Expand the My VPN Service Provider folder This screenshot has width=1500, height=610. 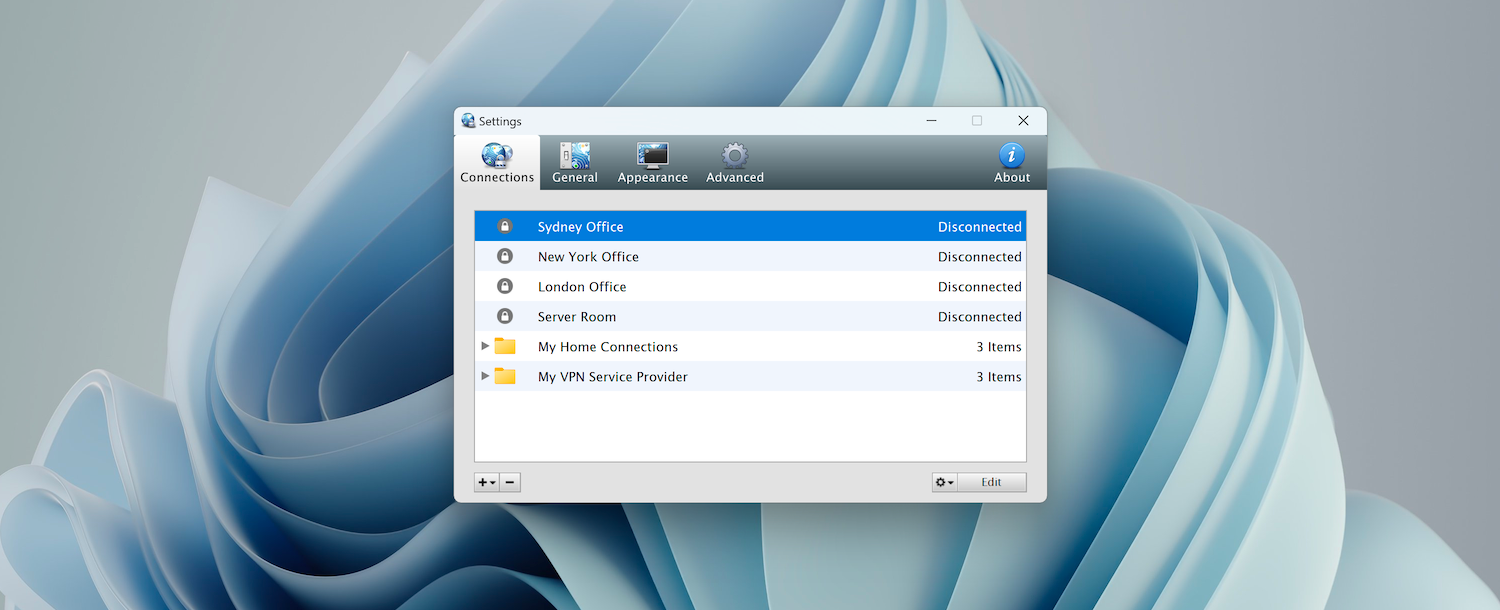(x=485, y=376)
